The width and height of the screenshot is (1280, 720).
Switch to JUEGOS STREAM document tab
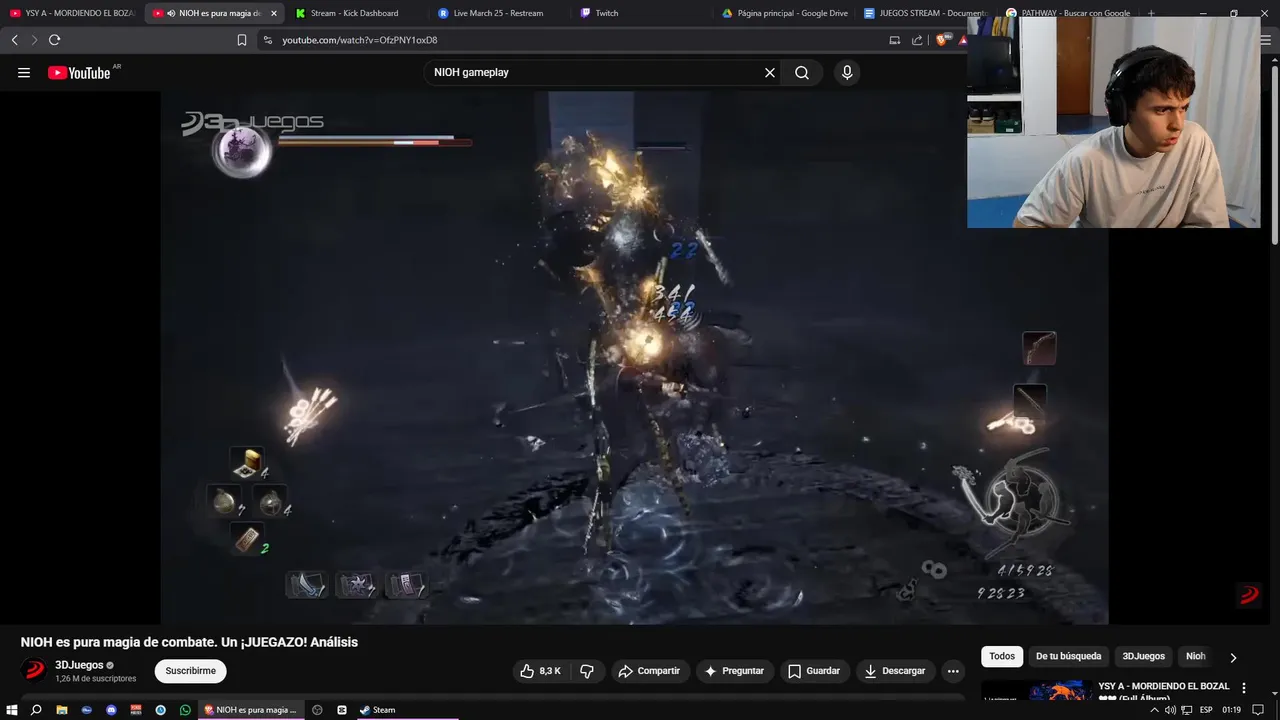926,13
